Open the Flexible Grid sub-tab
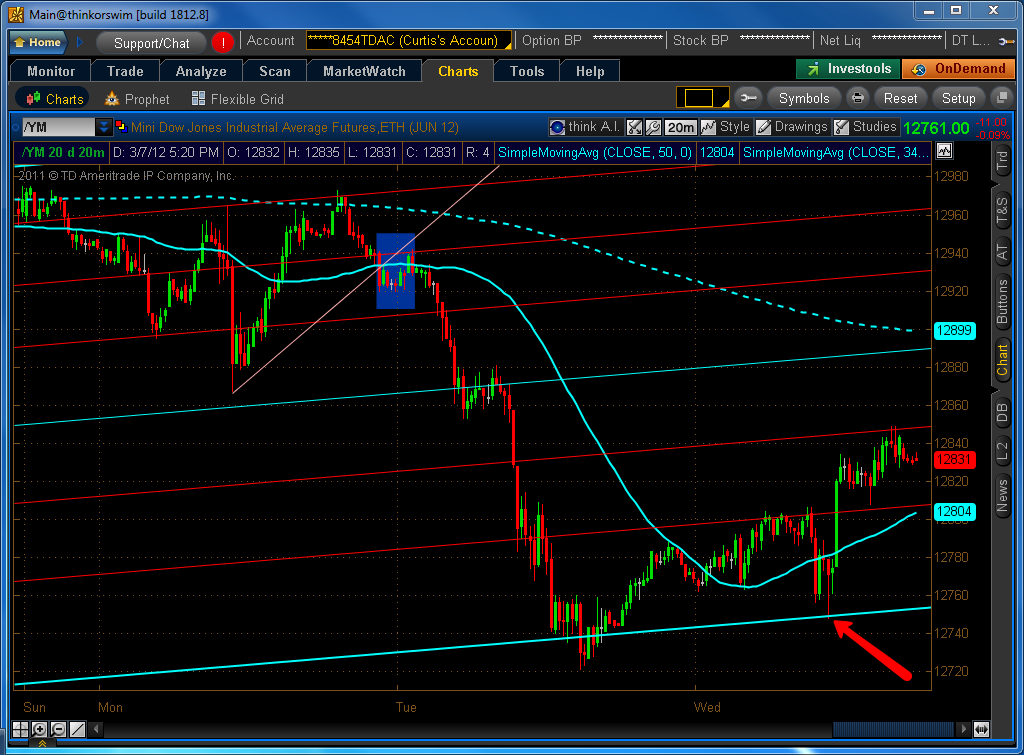 pos(238,99)
